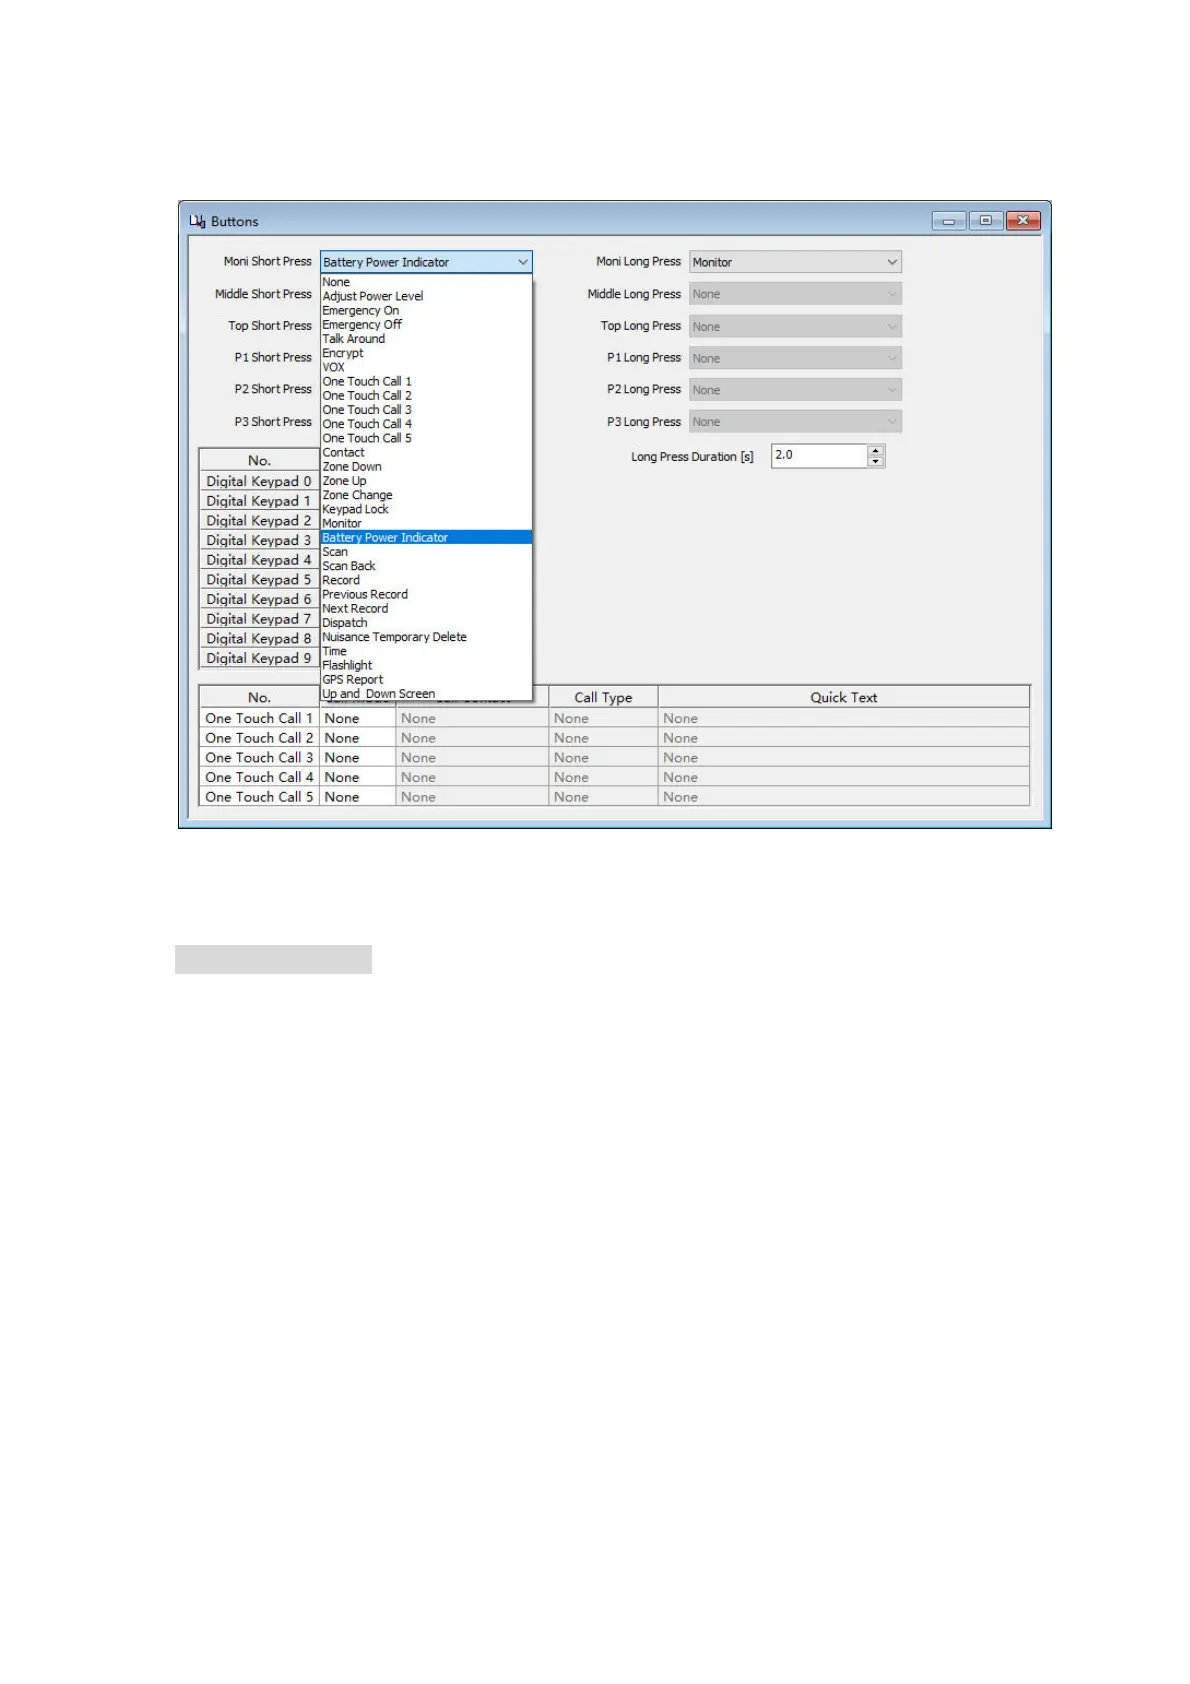Select Digital Keypad 3 row
The image size is (1190, 1684).
click(259, 540)
